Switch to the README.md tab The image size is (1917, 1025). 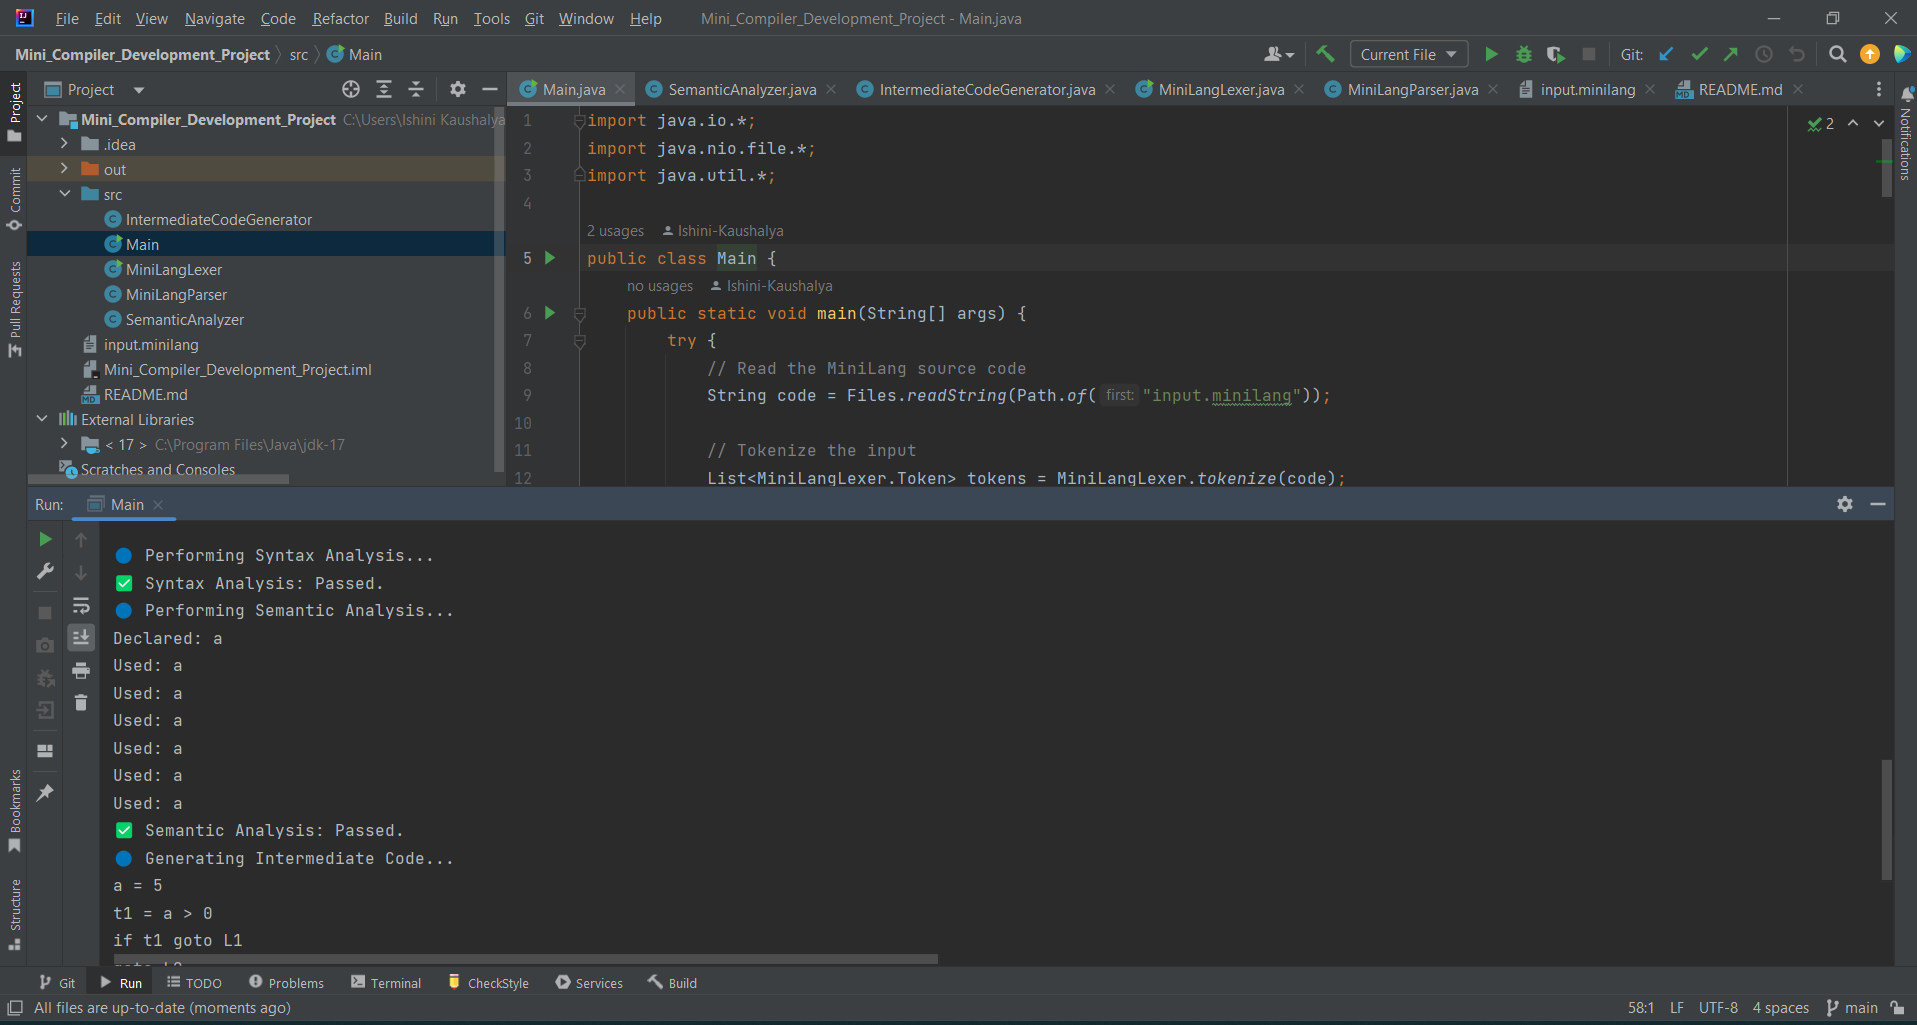point(1739,89)
